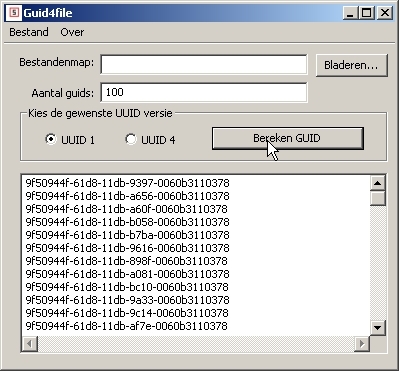
Task: Select GUID row containing 898f
Action: pos(127,261)
